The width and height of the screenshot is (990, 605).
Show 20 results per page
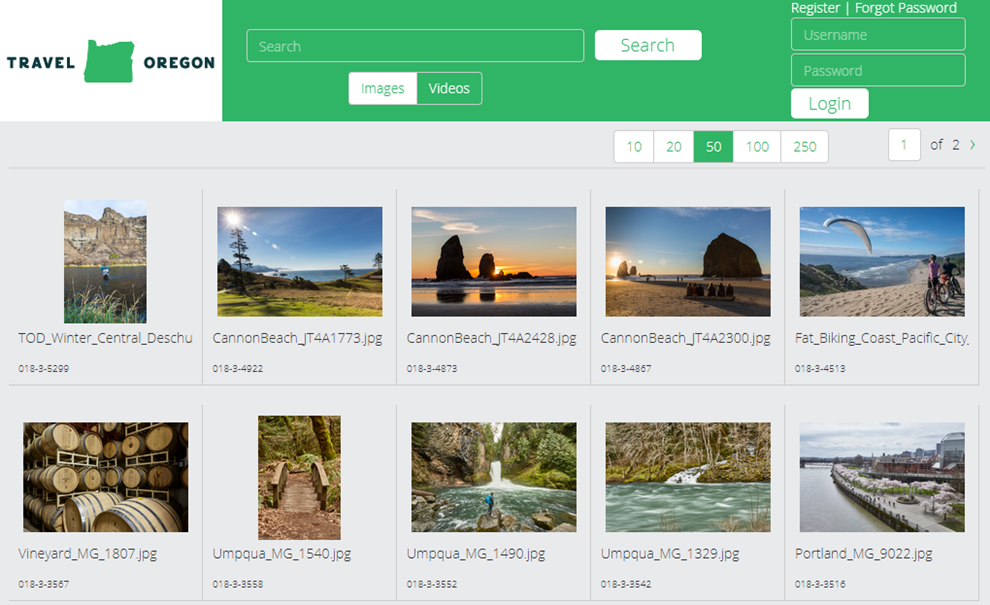pyautogui.click(x=673, y=146)
